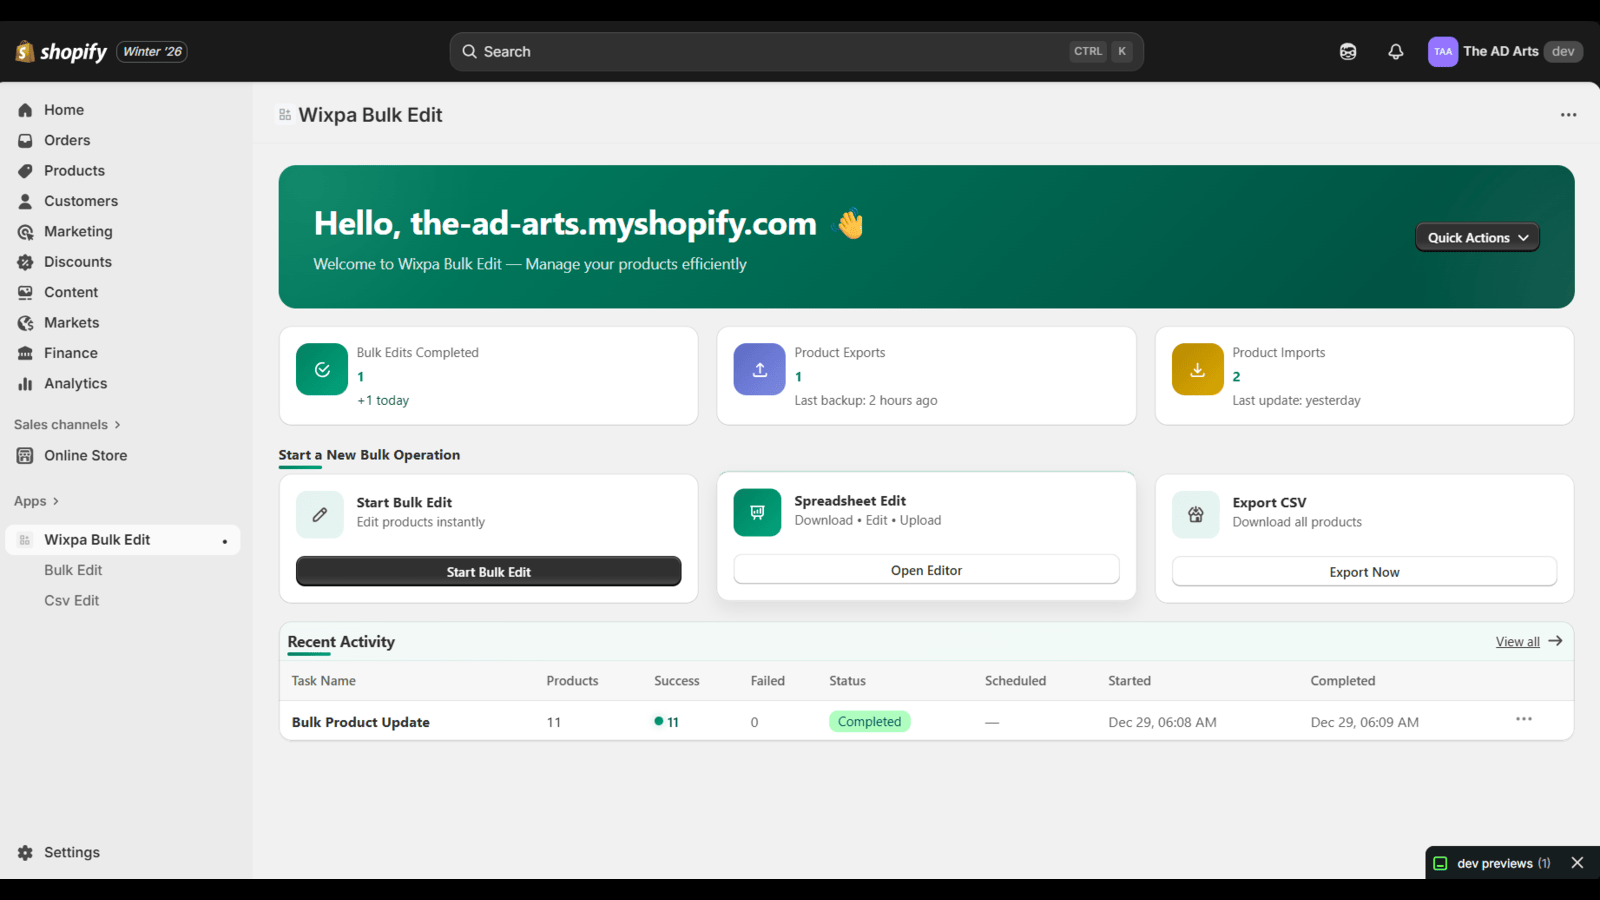The height and width of the screenshot is (900, 1600).
Task: Open the Quick Actions dropdown
Action: [x=1478, y=238]
